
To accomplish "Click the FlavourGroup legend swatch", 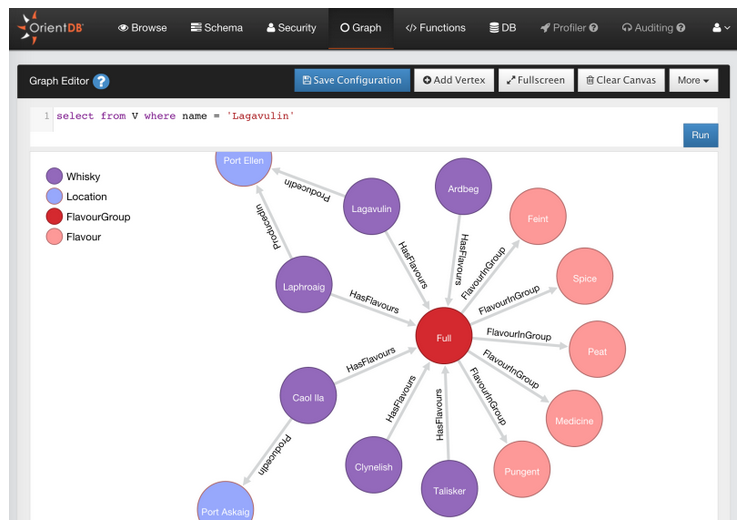I will (x=54, y=216).
